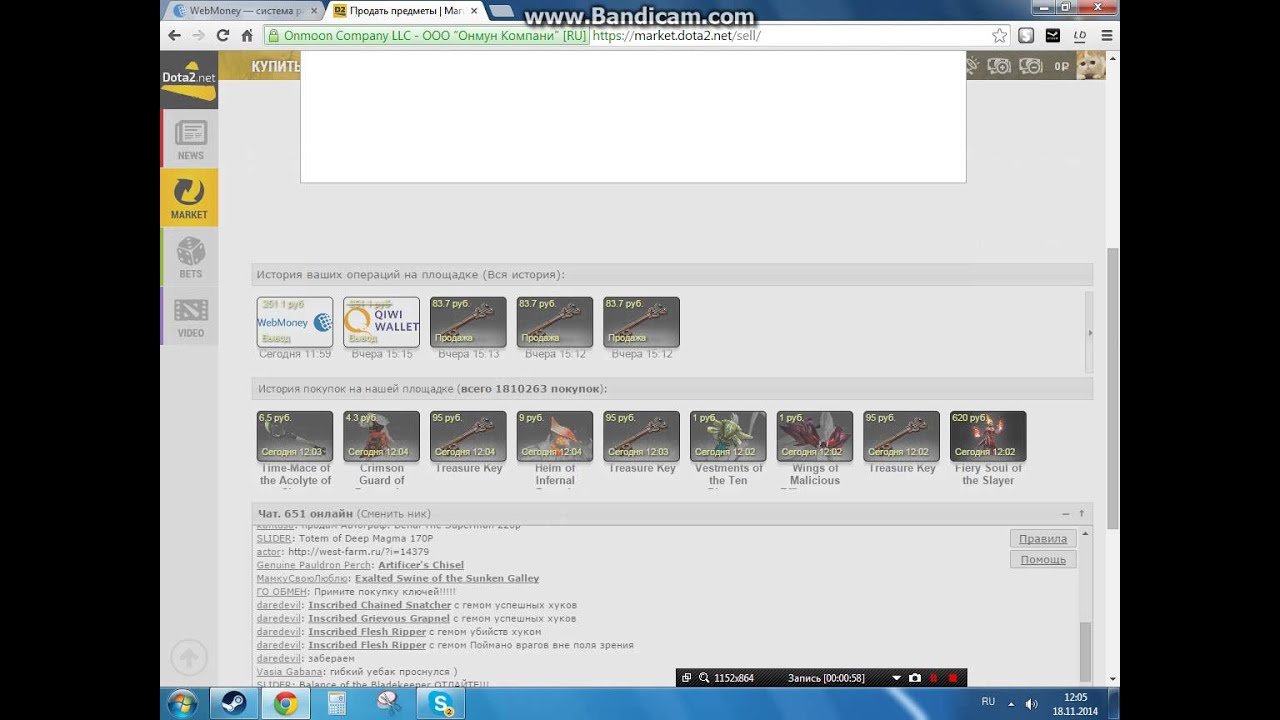This screenshot has height=720, width=1280.
Task: Close the WebMoney tab
Action: (x=314, y=11)
